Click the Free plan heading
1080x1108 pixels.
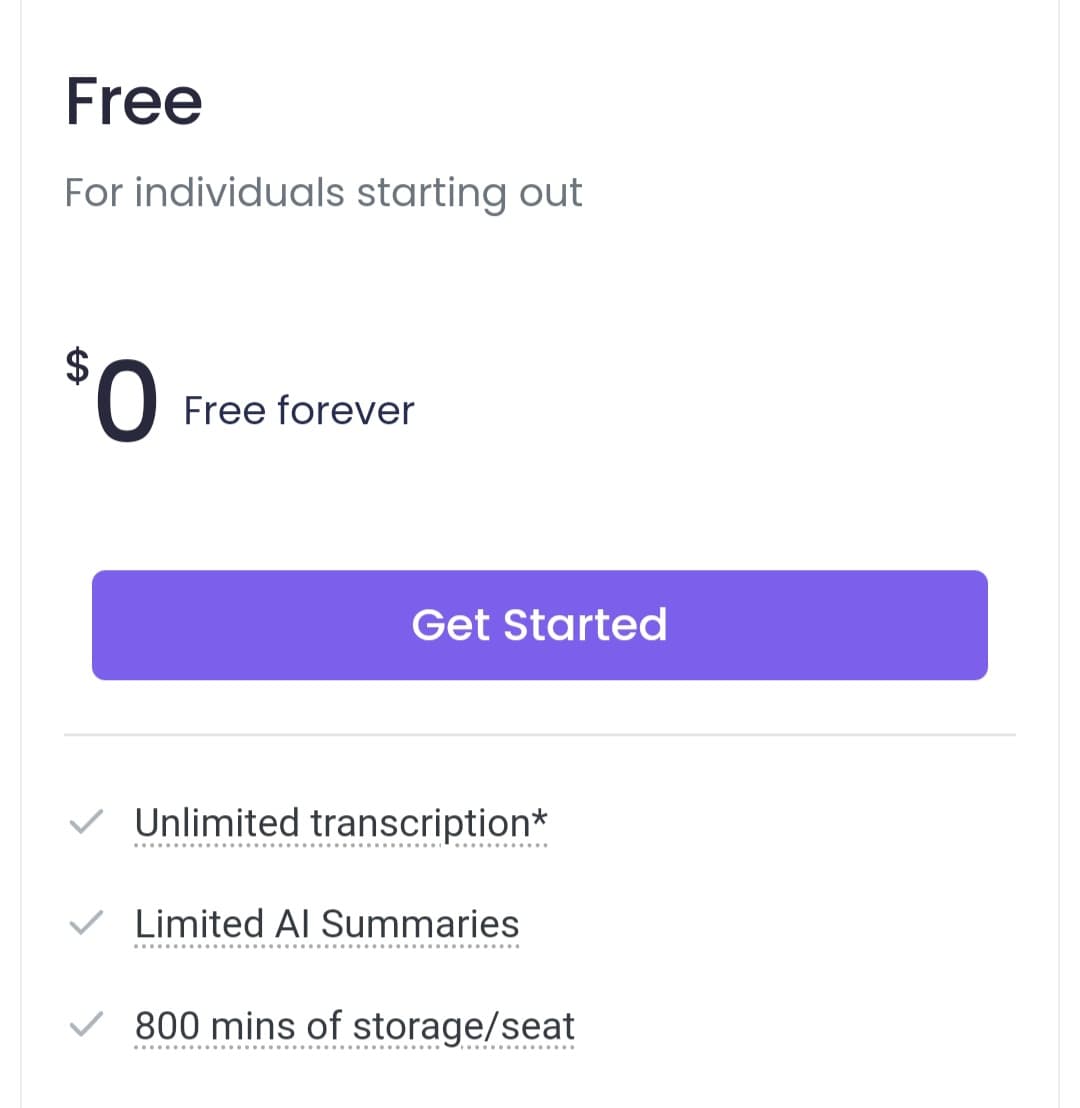134,101
